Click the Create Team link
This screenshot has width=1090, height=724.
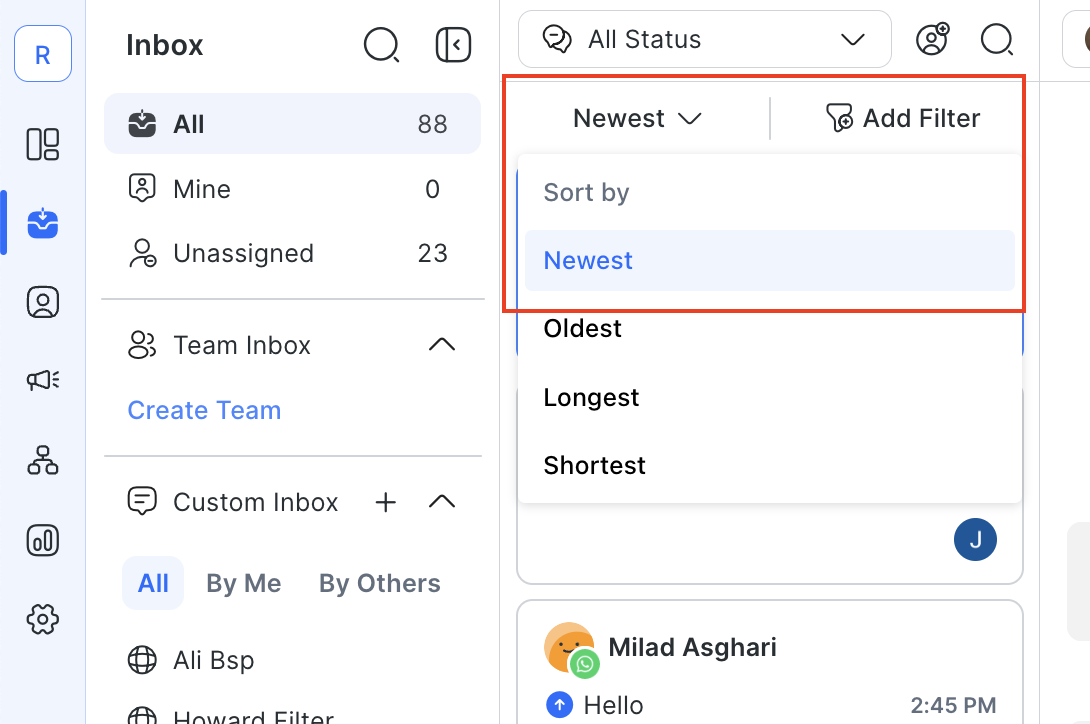pyautogui.click(x=204, y=410)
